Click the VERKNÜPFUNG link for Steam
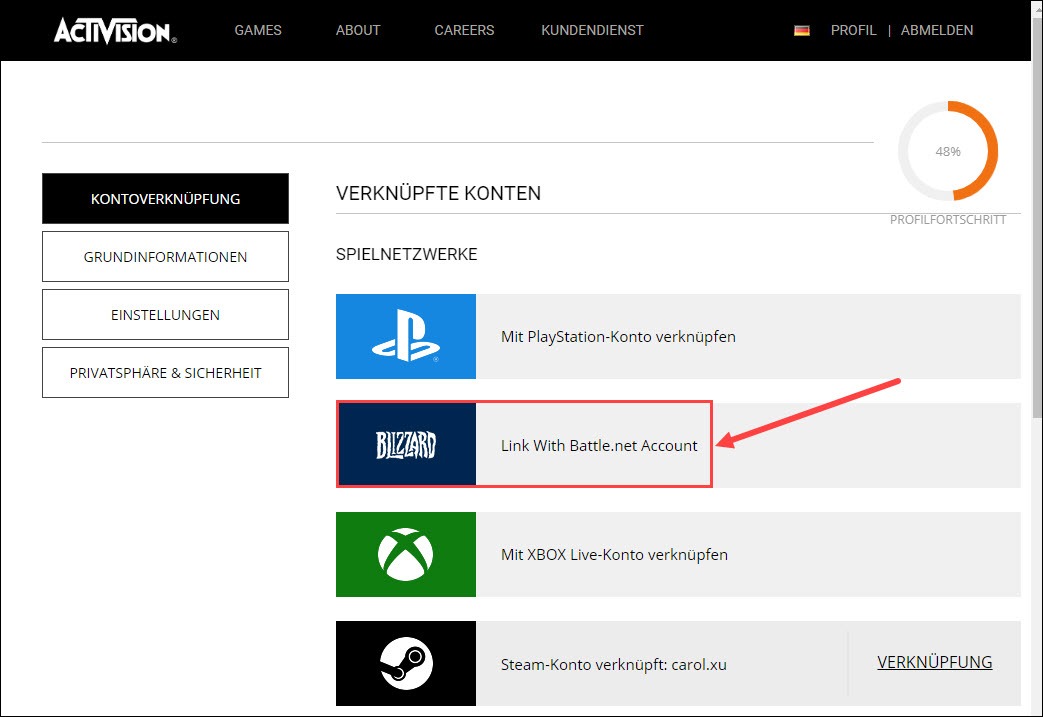Screen dimensions: 1043x717 (935, 662)
